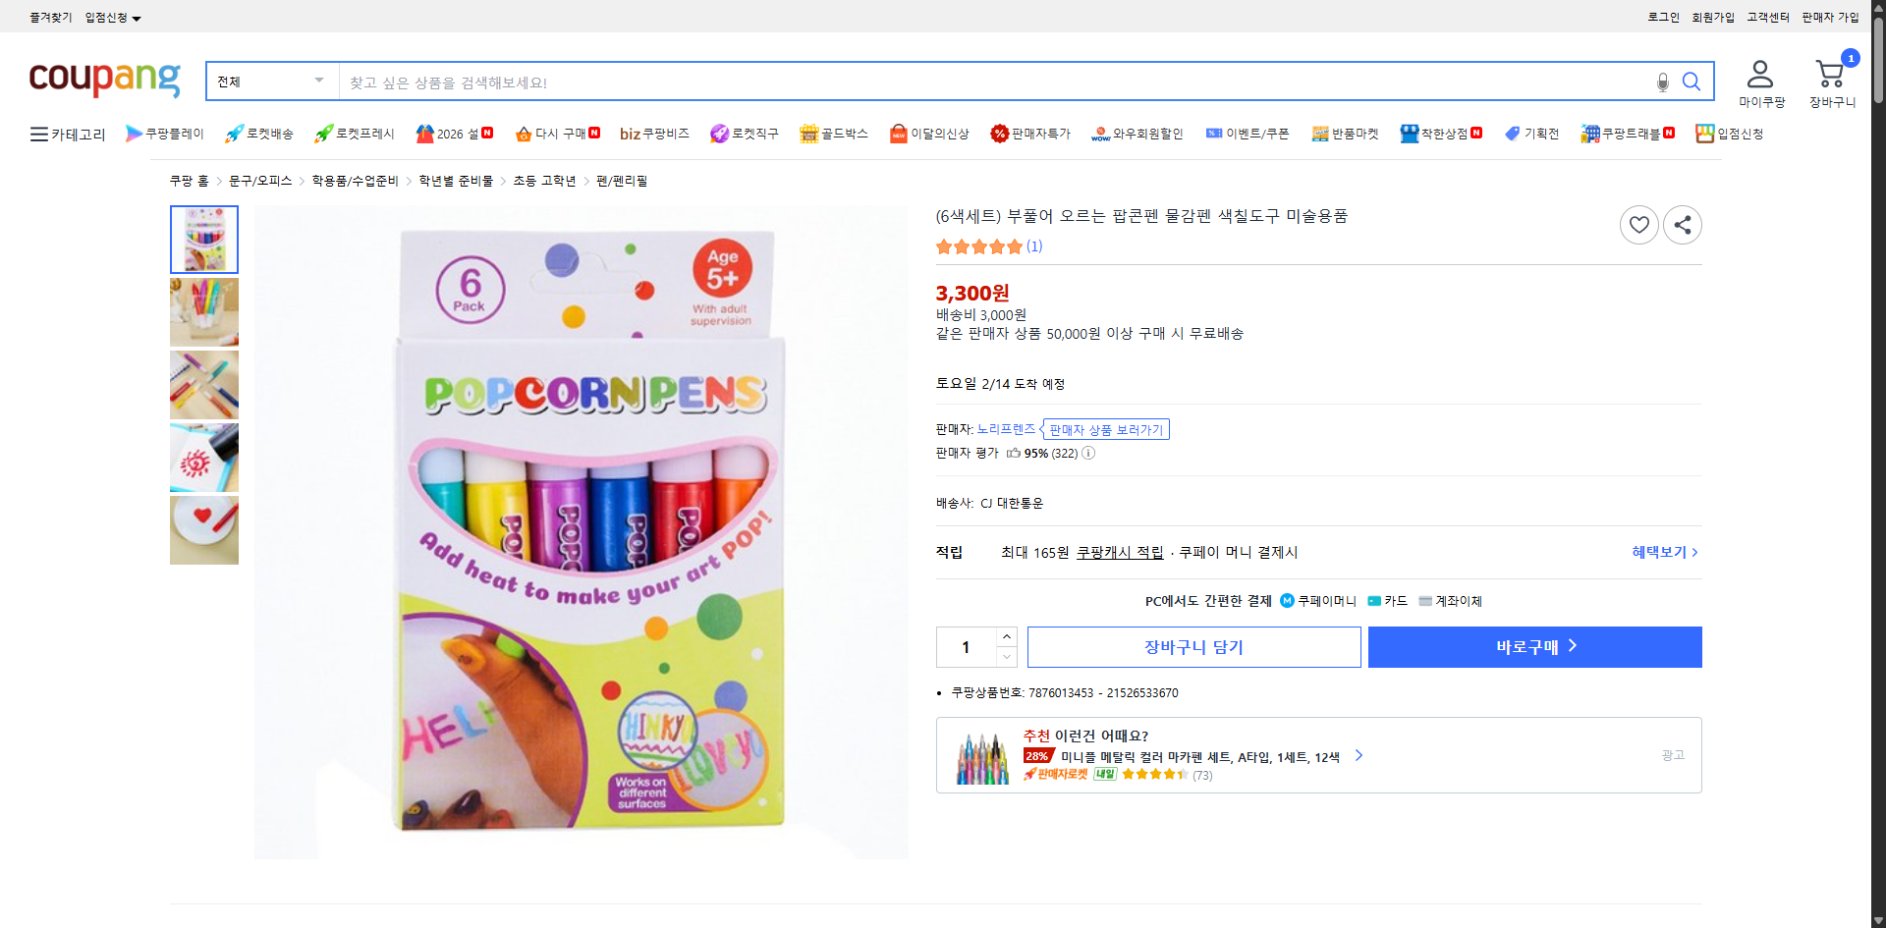Open 문구/오피스 from the breadcrumb trail
Image resolution: width=1886 pixels, height=928 pixels.
point(260,181)
